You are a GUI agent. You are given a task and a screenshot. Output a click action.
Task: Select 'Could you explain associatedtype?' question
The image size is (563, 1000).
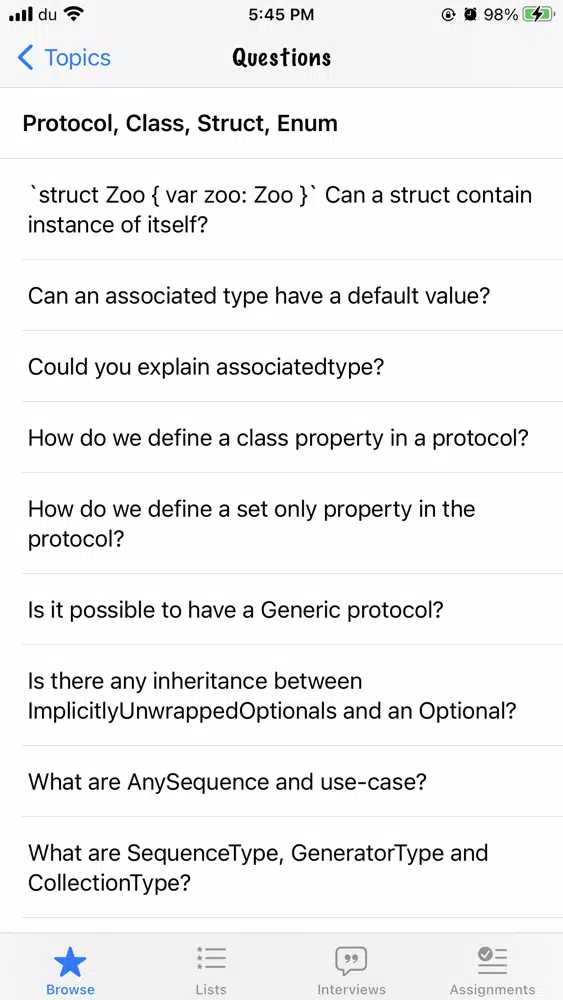(x=281, y=367)
